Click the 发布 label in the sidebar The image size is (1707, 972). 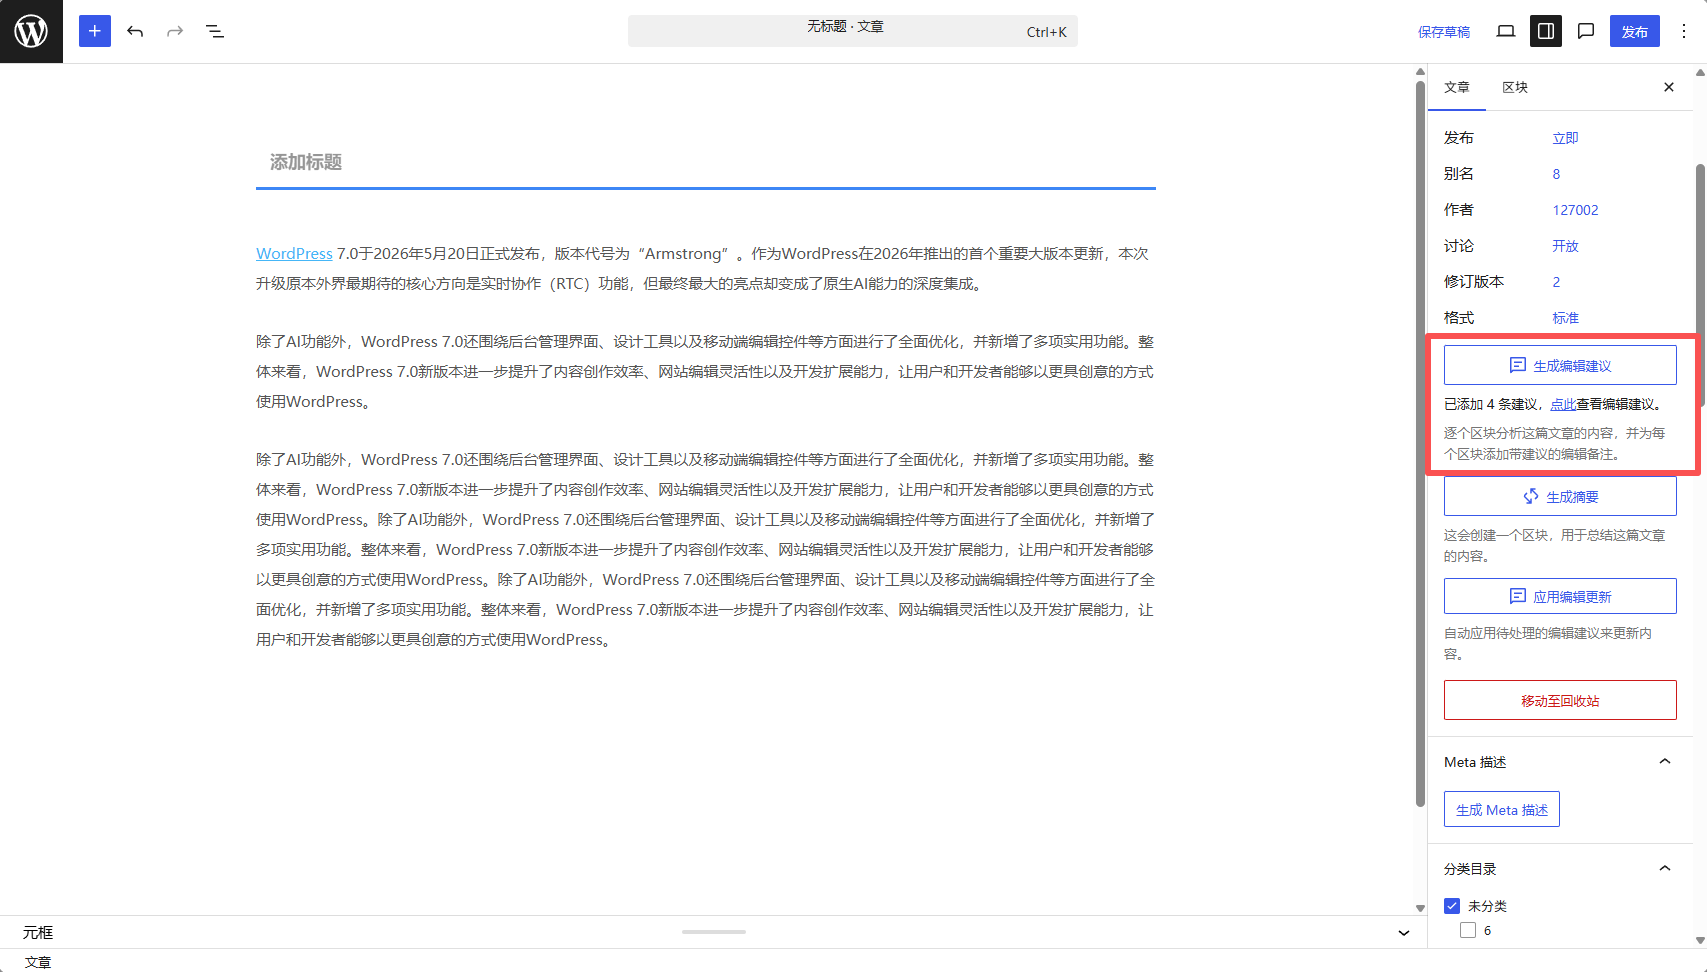[x=1459, y=138]
